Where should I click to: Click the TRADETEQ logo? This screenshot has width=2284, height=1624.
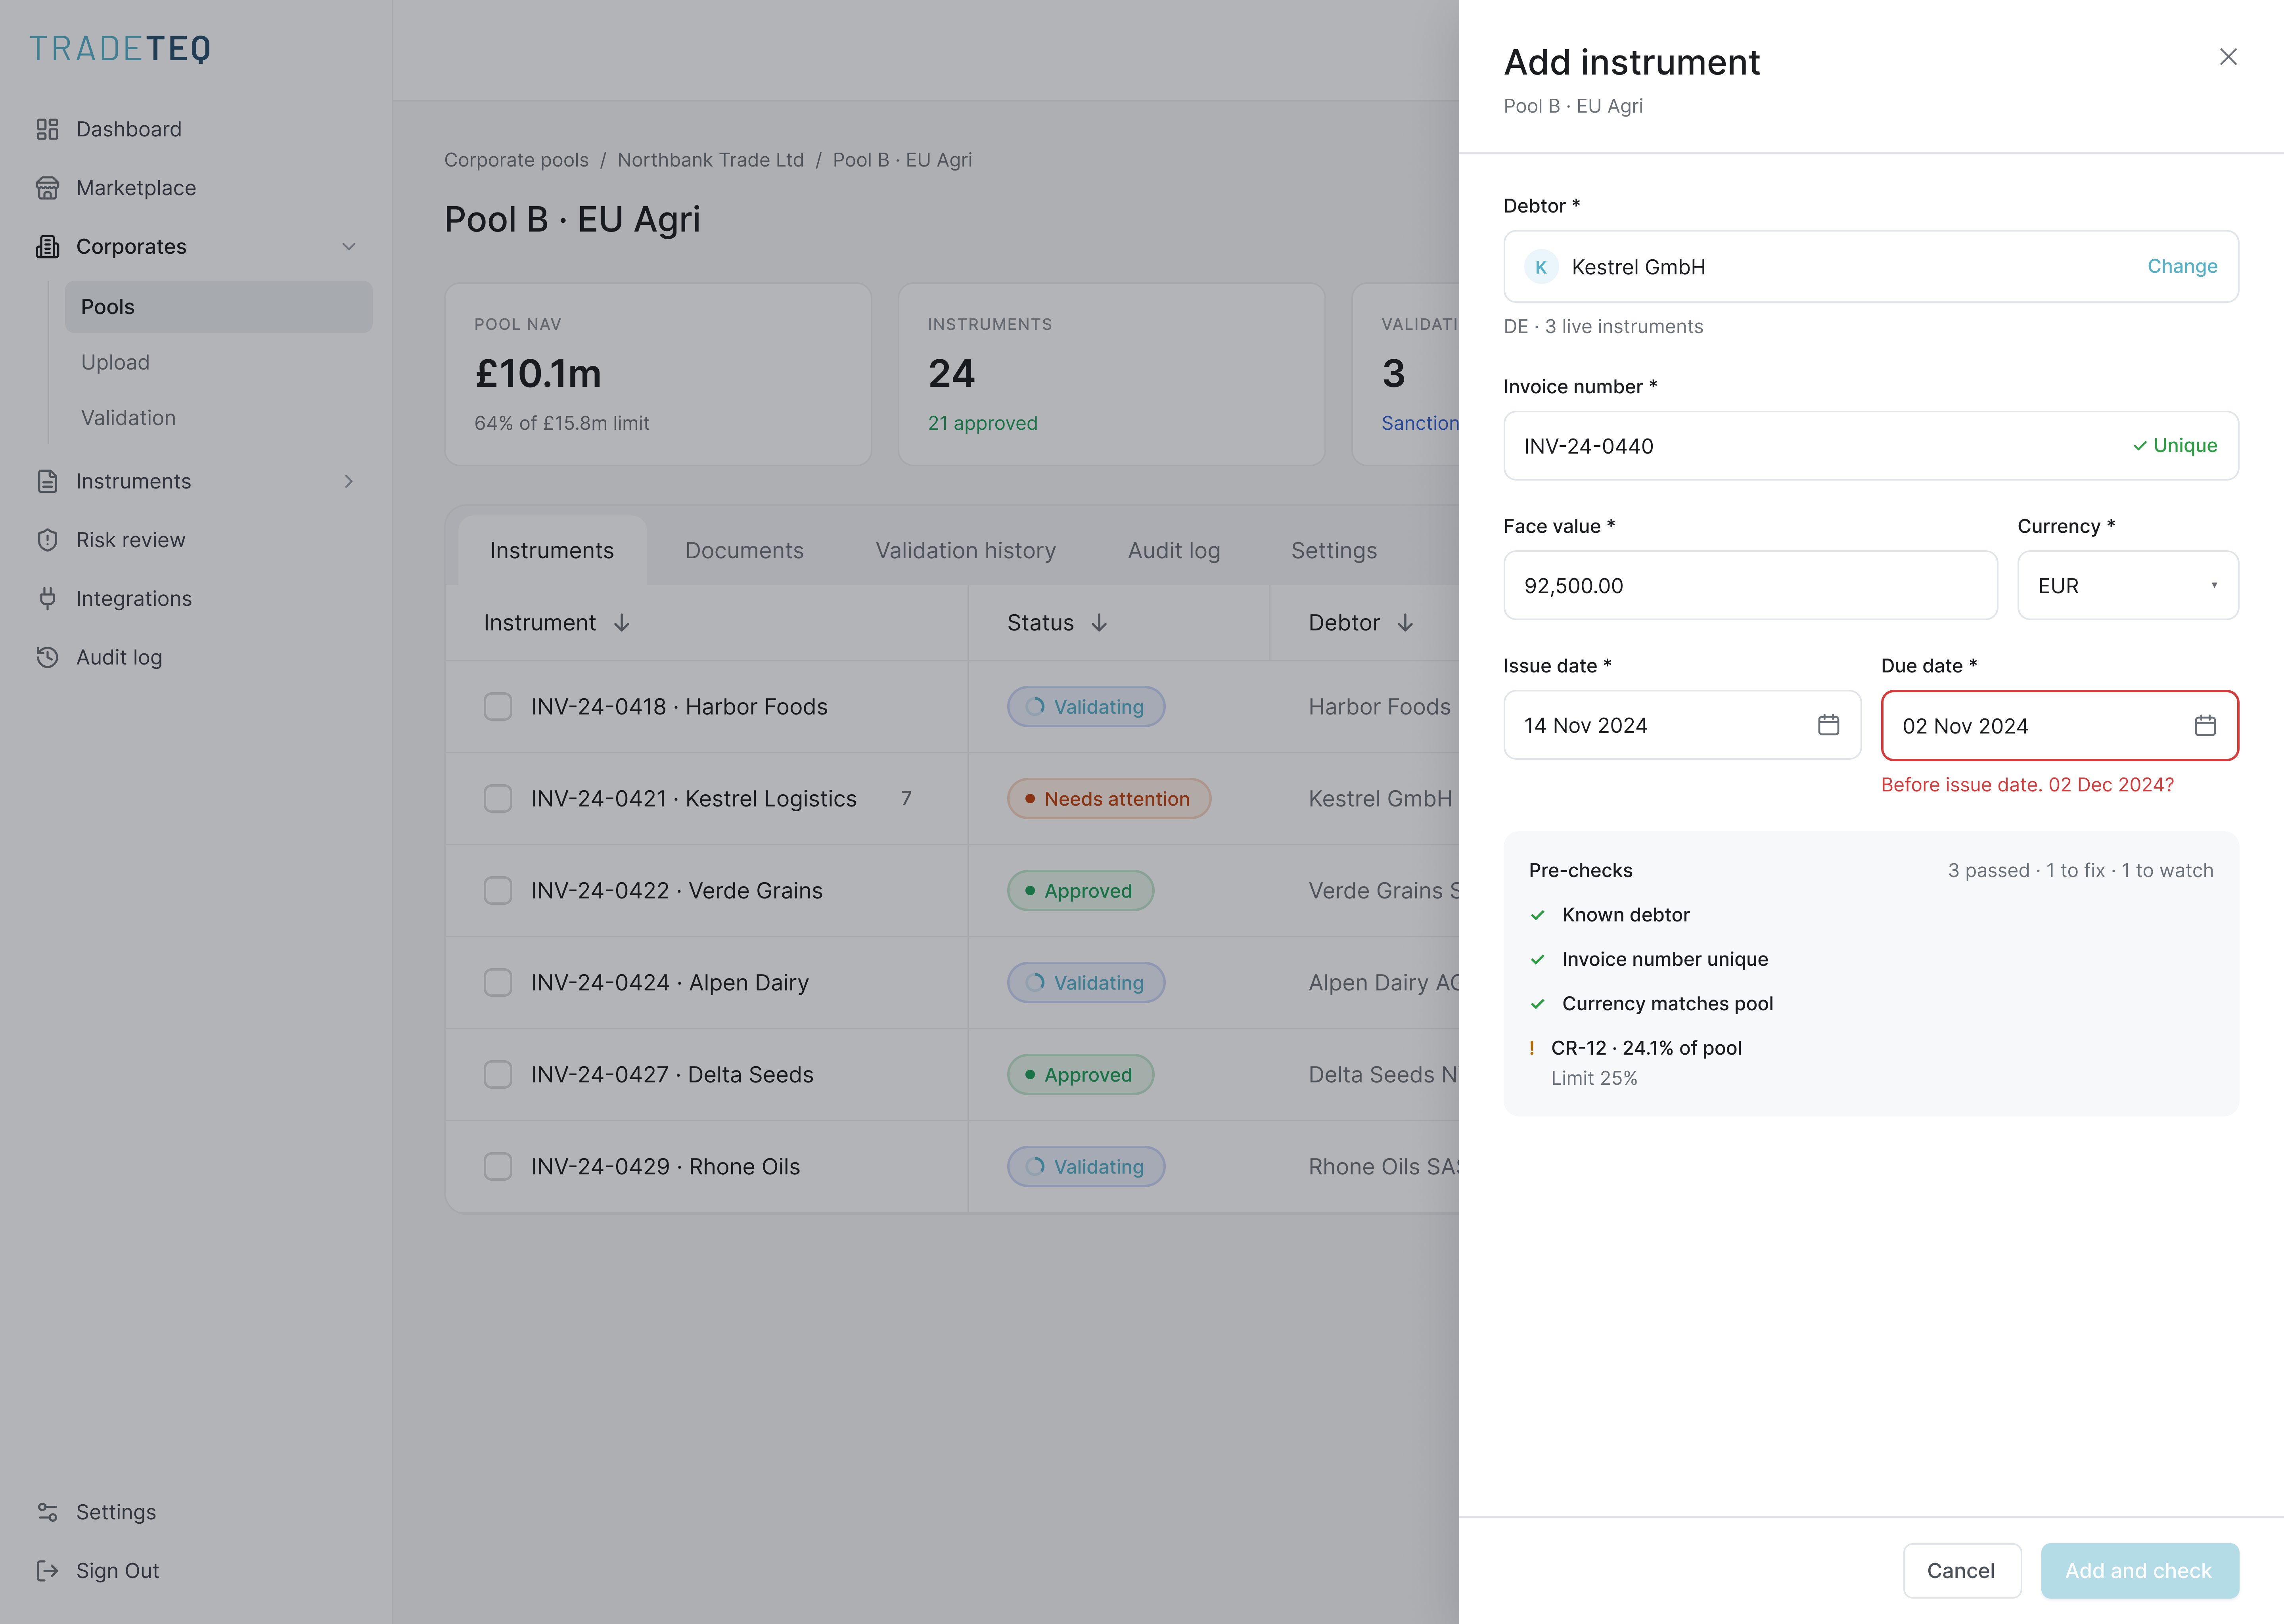pos(121,49)
